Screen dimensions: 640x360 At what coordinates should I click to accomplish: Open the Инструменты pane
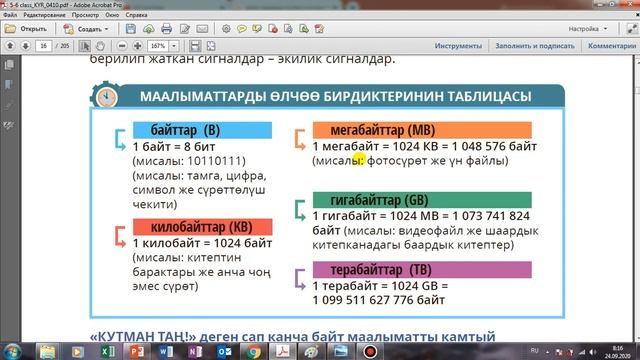[458, 46]
